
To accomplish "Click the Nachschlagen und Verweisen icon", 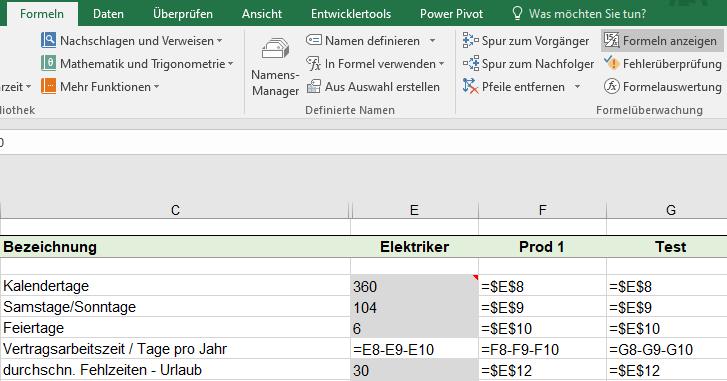I will point(48,40).
